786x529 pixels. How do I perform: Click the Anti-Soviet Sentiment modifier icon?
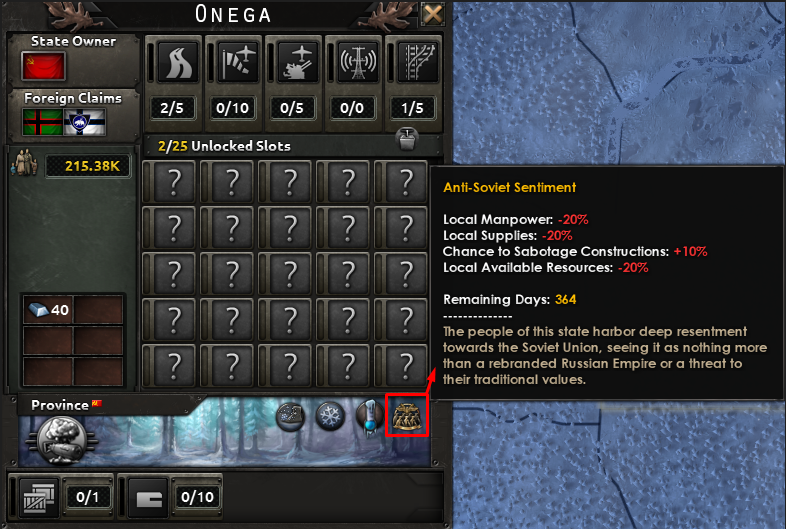coord(407,416)
